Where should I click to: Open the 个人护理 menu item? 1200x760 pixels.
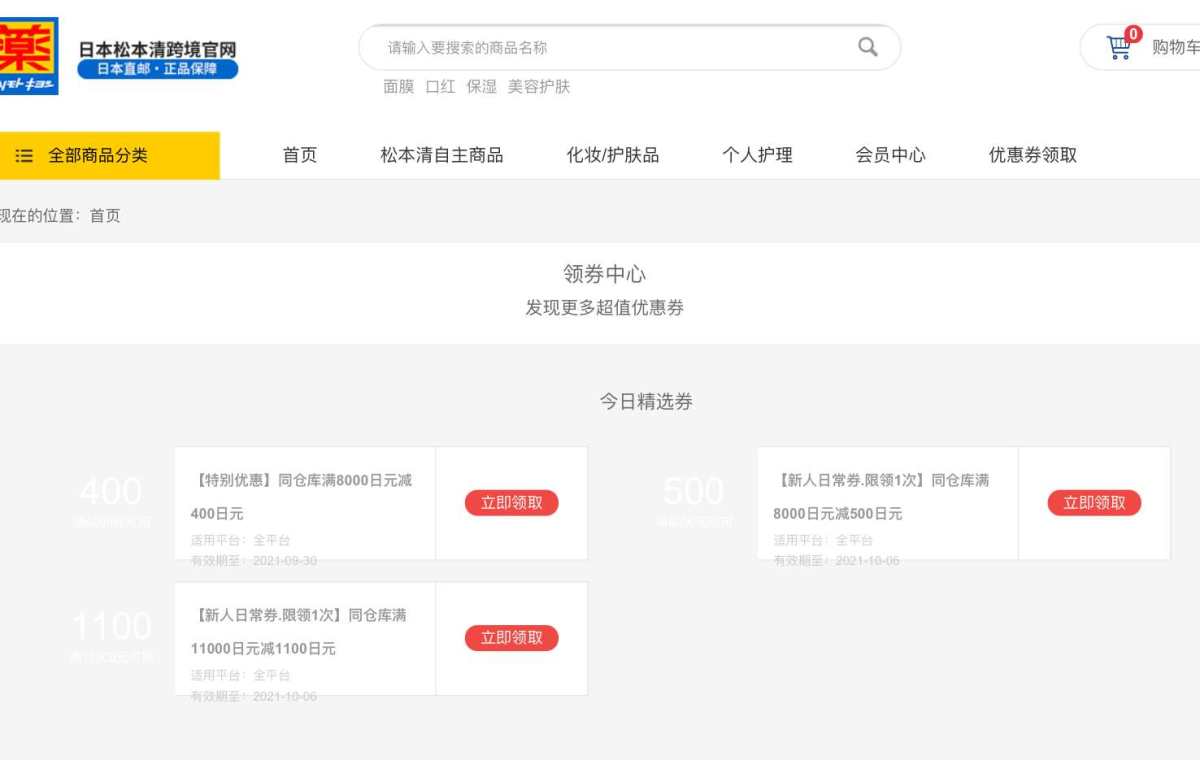point(757,155)
